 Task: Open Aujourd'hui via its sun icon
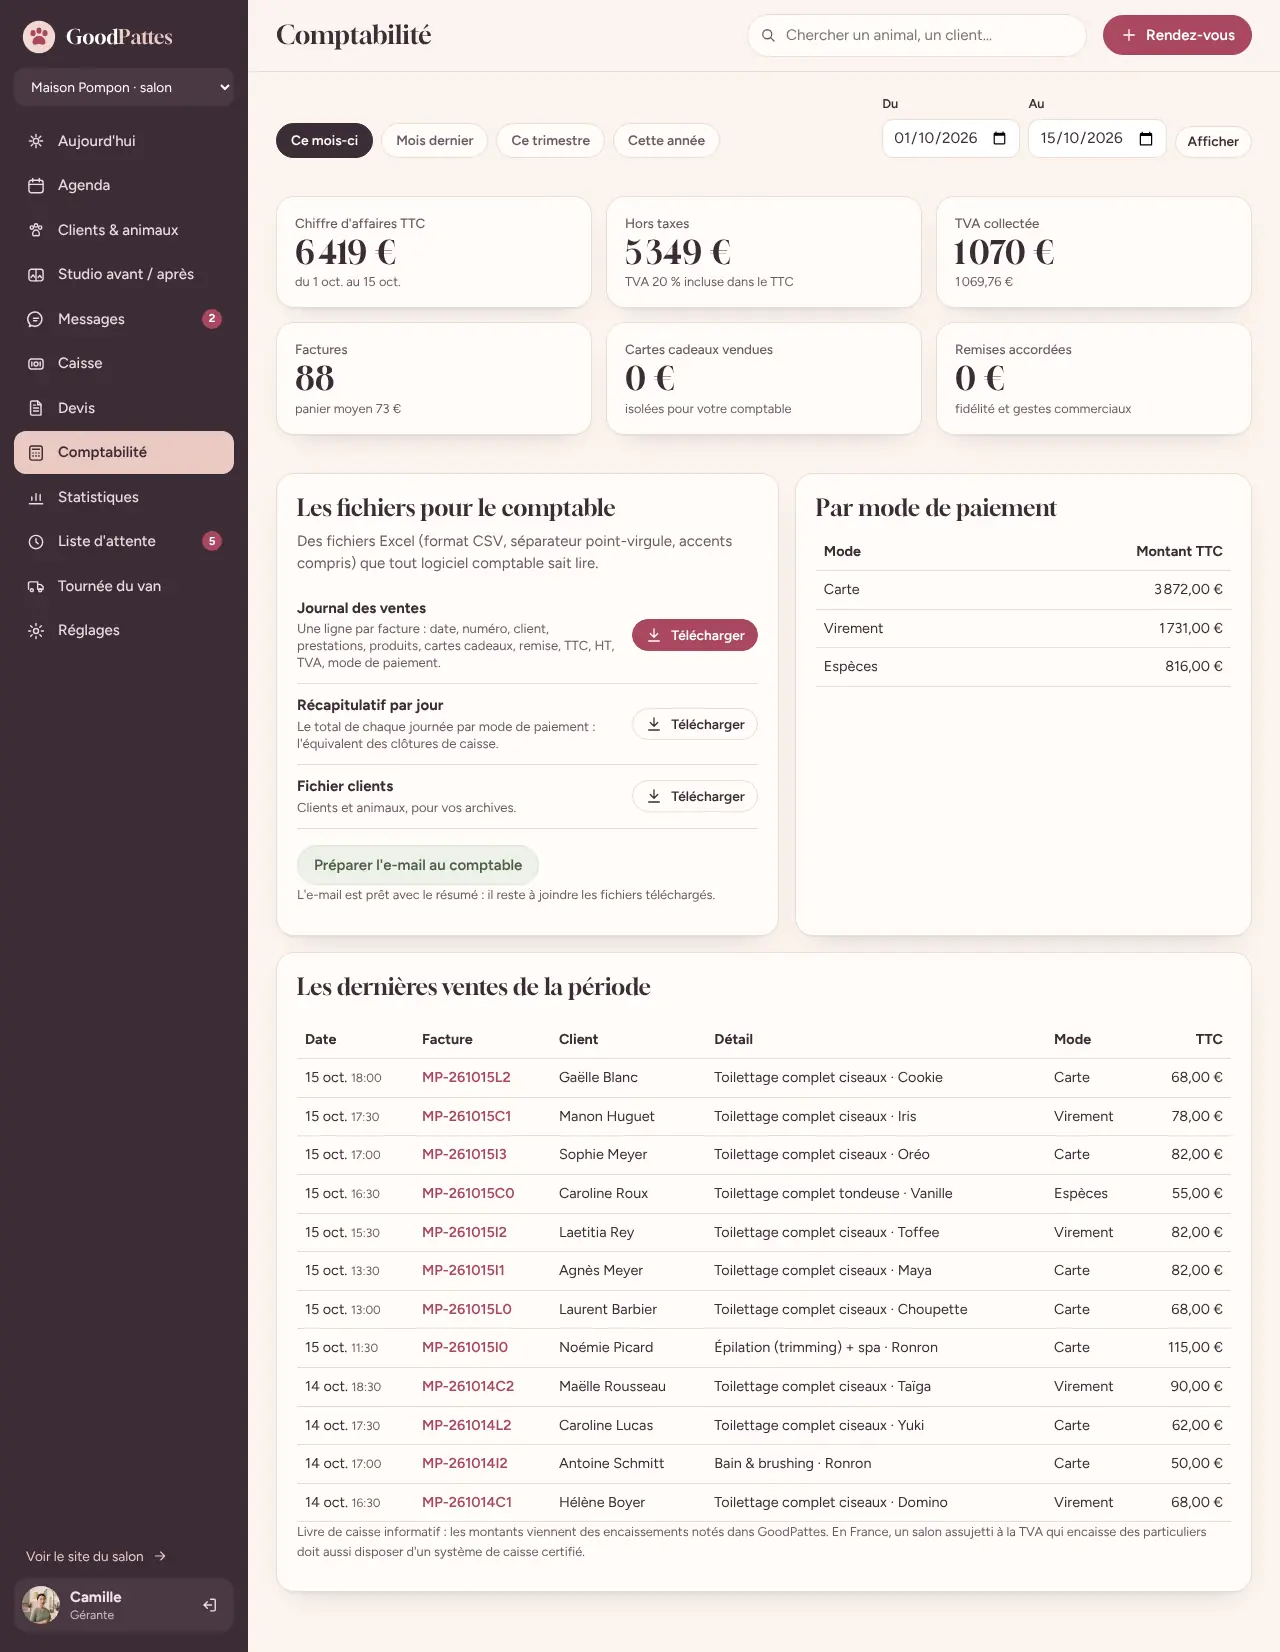36,141
